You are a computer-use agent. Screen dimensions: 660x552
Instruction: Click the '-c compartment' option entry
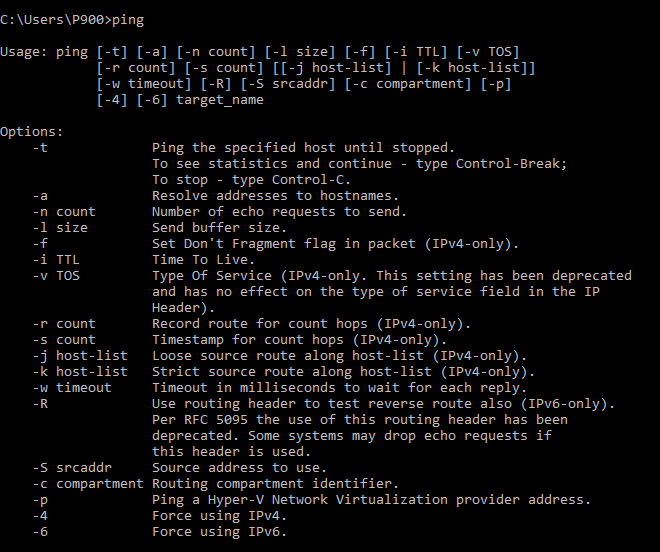(88, 484)
